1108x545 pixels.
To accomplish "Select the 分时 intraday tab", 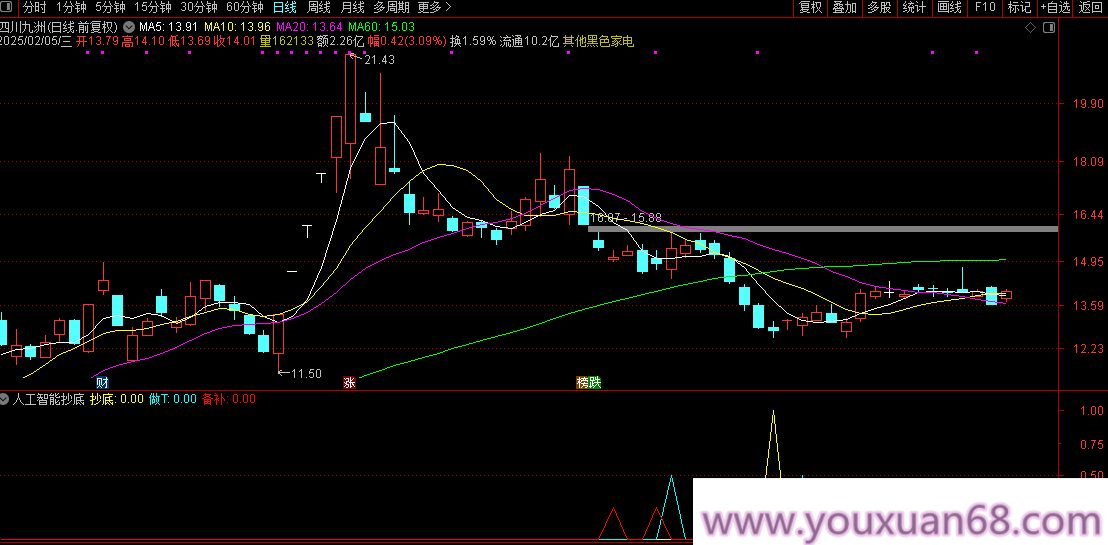I will tap(34, 8).
